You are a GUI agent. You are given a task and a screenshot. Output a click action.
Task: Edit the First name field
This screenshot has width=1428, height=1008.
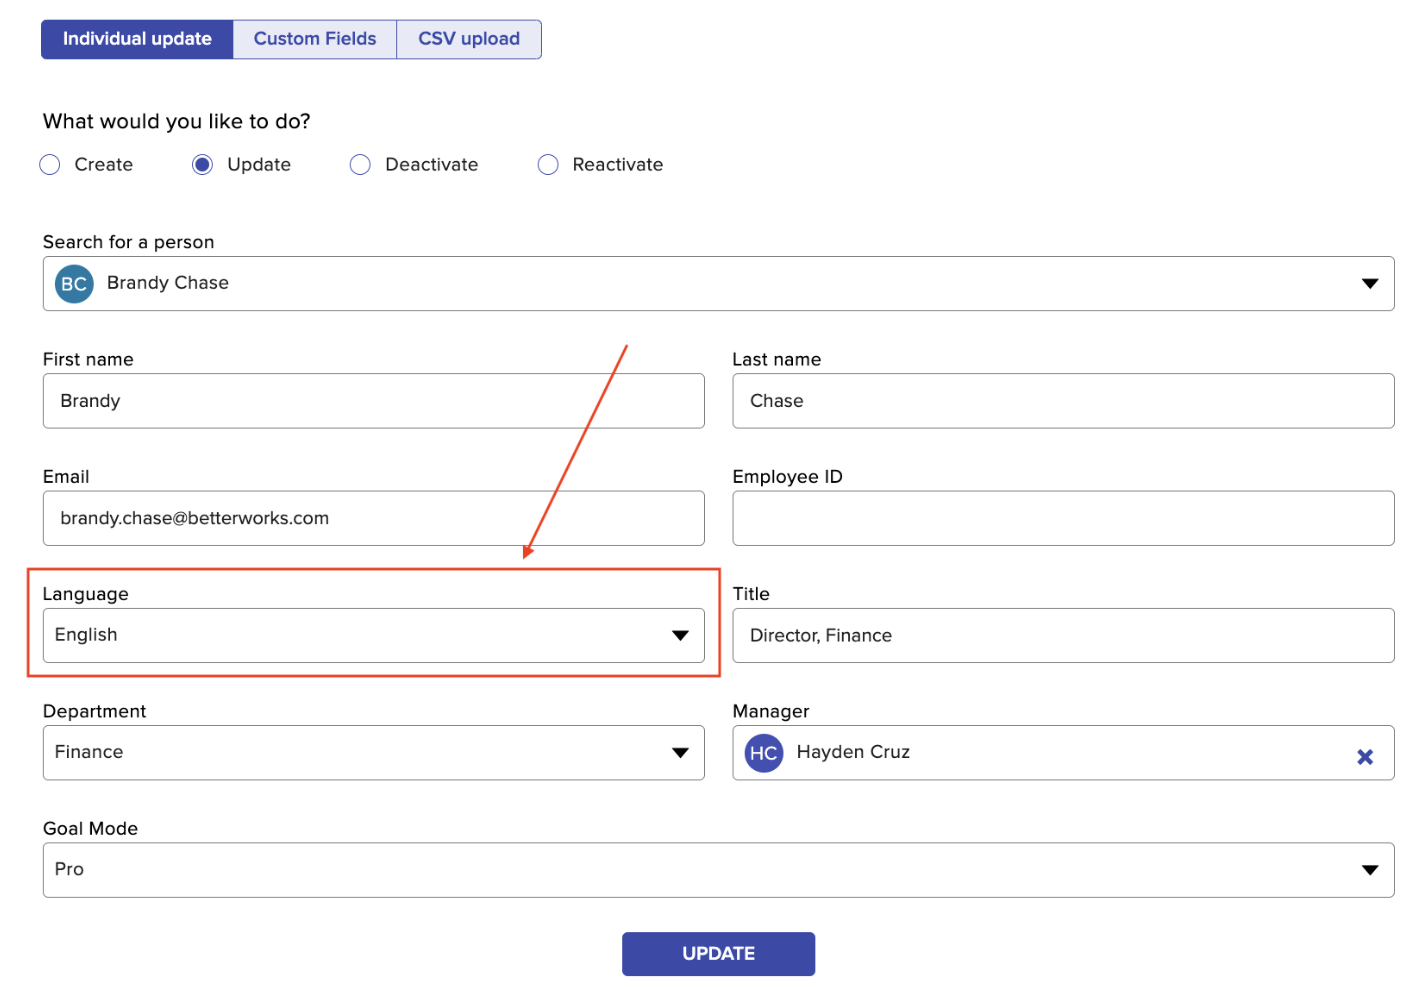tap(374, 401)
